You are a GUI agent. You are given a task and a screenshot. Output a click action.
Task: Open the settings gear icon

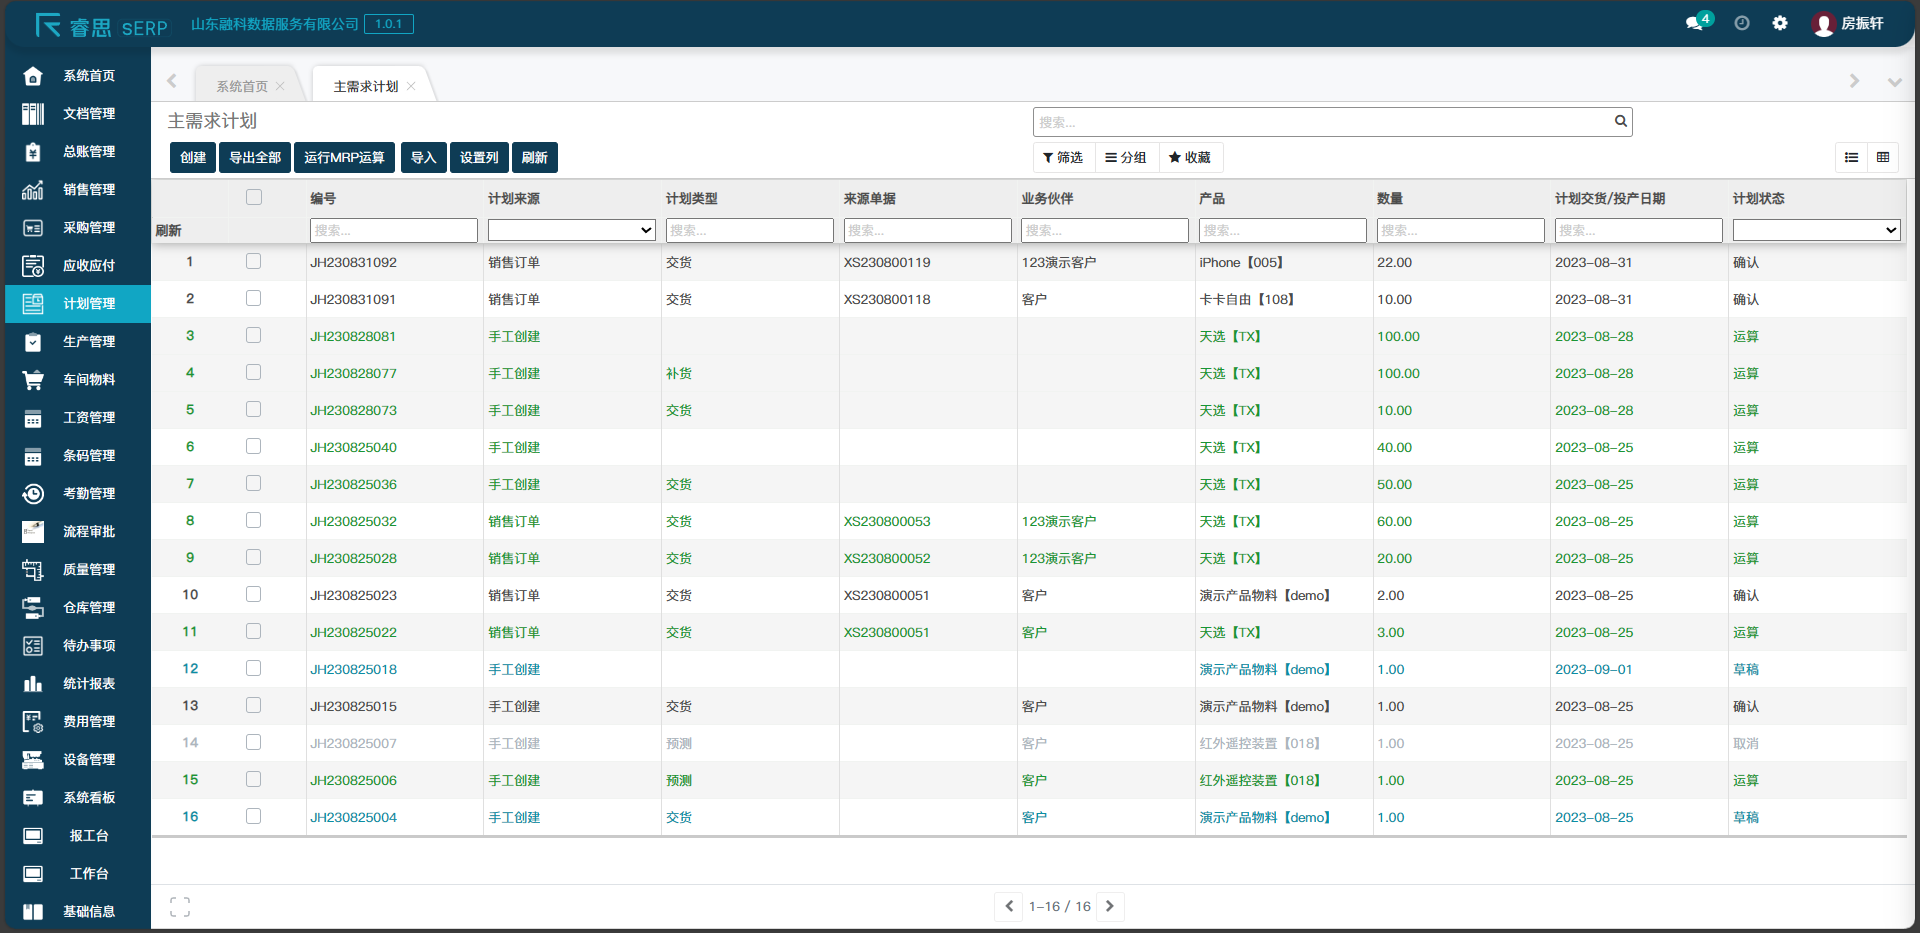tap(1780, 23)
